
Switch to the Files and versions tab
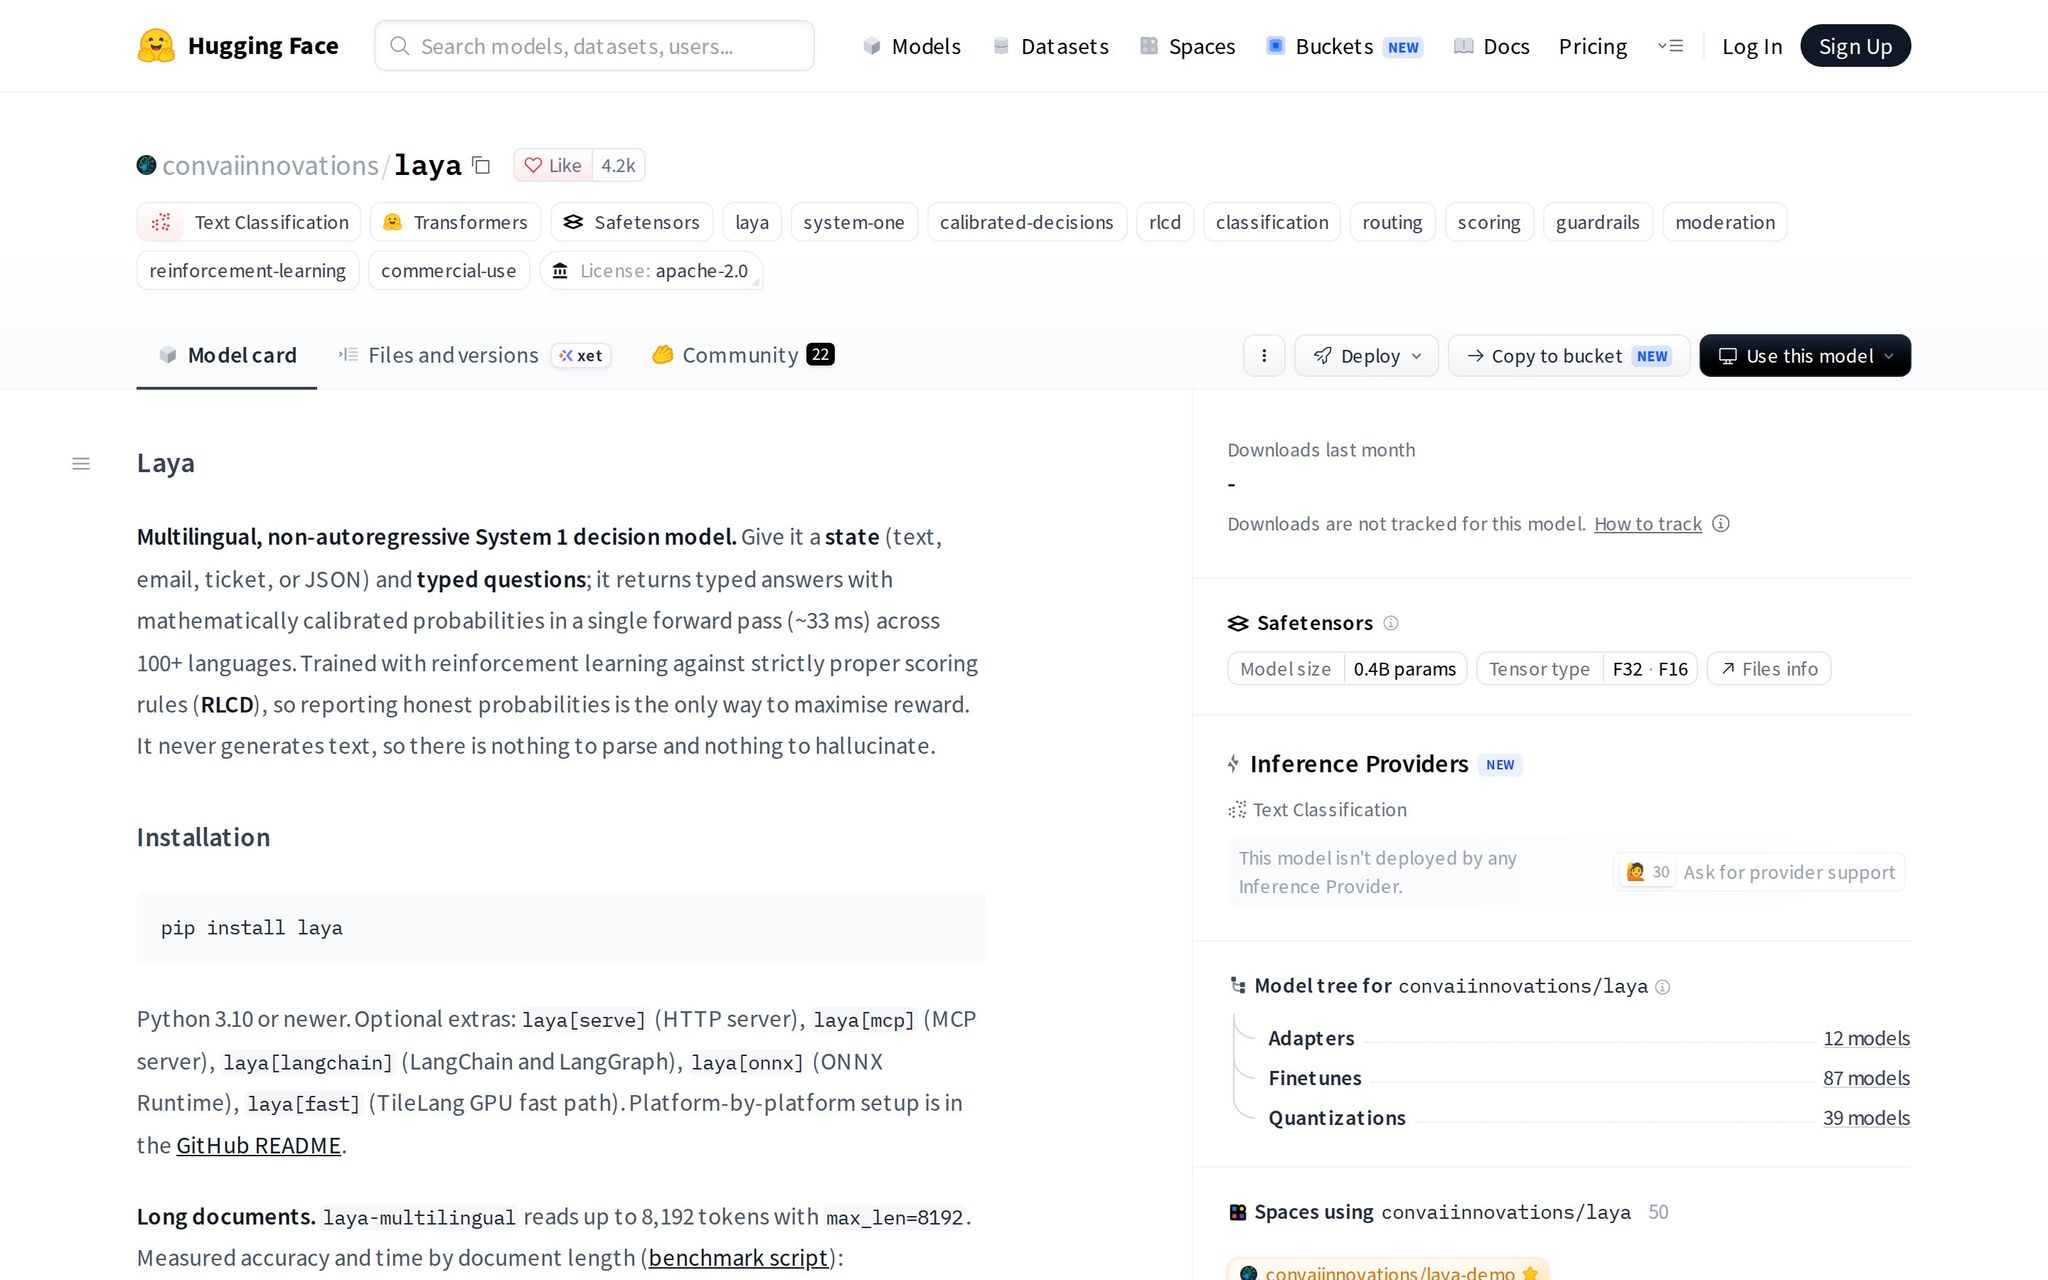pyautogui.click(x=474, y=355)
